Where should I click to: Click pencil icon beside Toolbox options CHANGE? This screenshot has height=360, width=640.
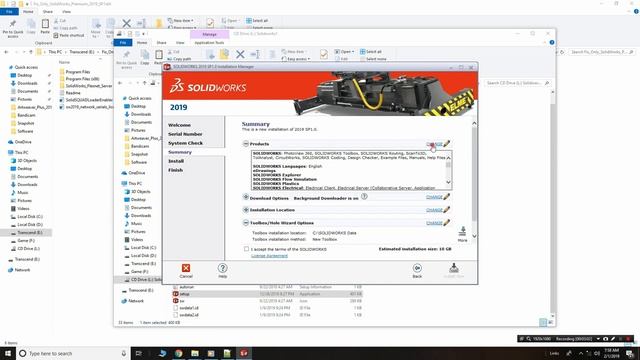(447, 222)
